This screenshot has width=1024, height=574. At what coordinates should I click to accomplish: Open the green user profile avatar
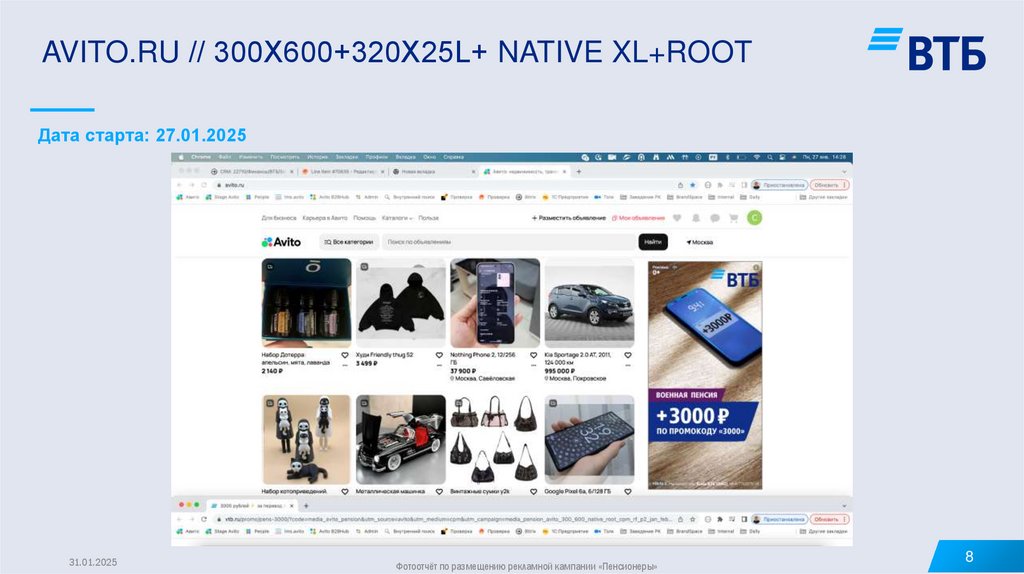tap(754, 218)
